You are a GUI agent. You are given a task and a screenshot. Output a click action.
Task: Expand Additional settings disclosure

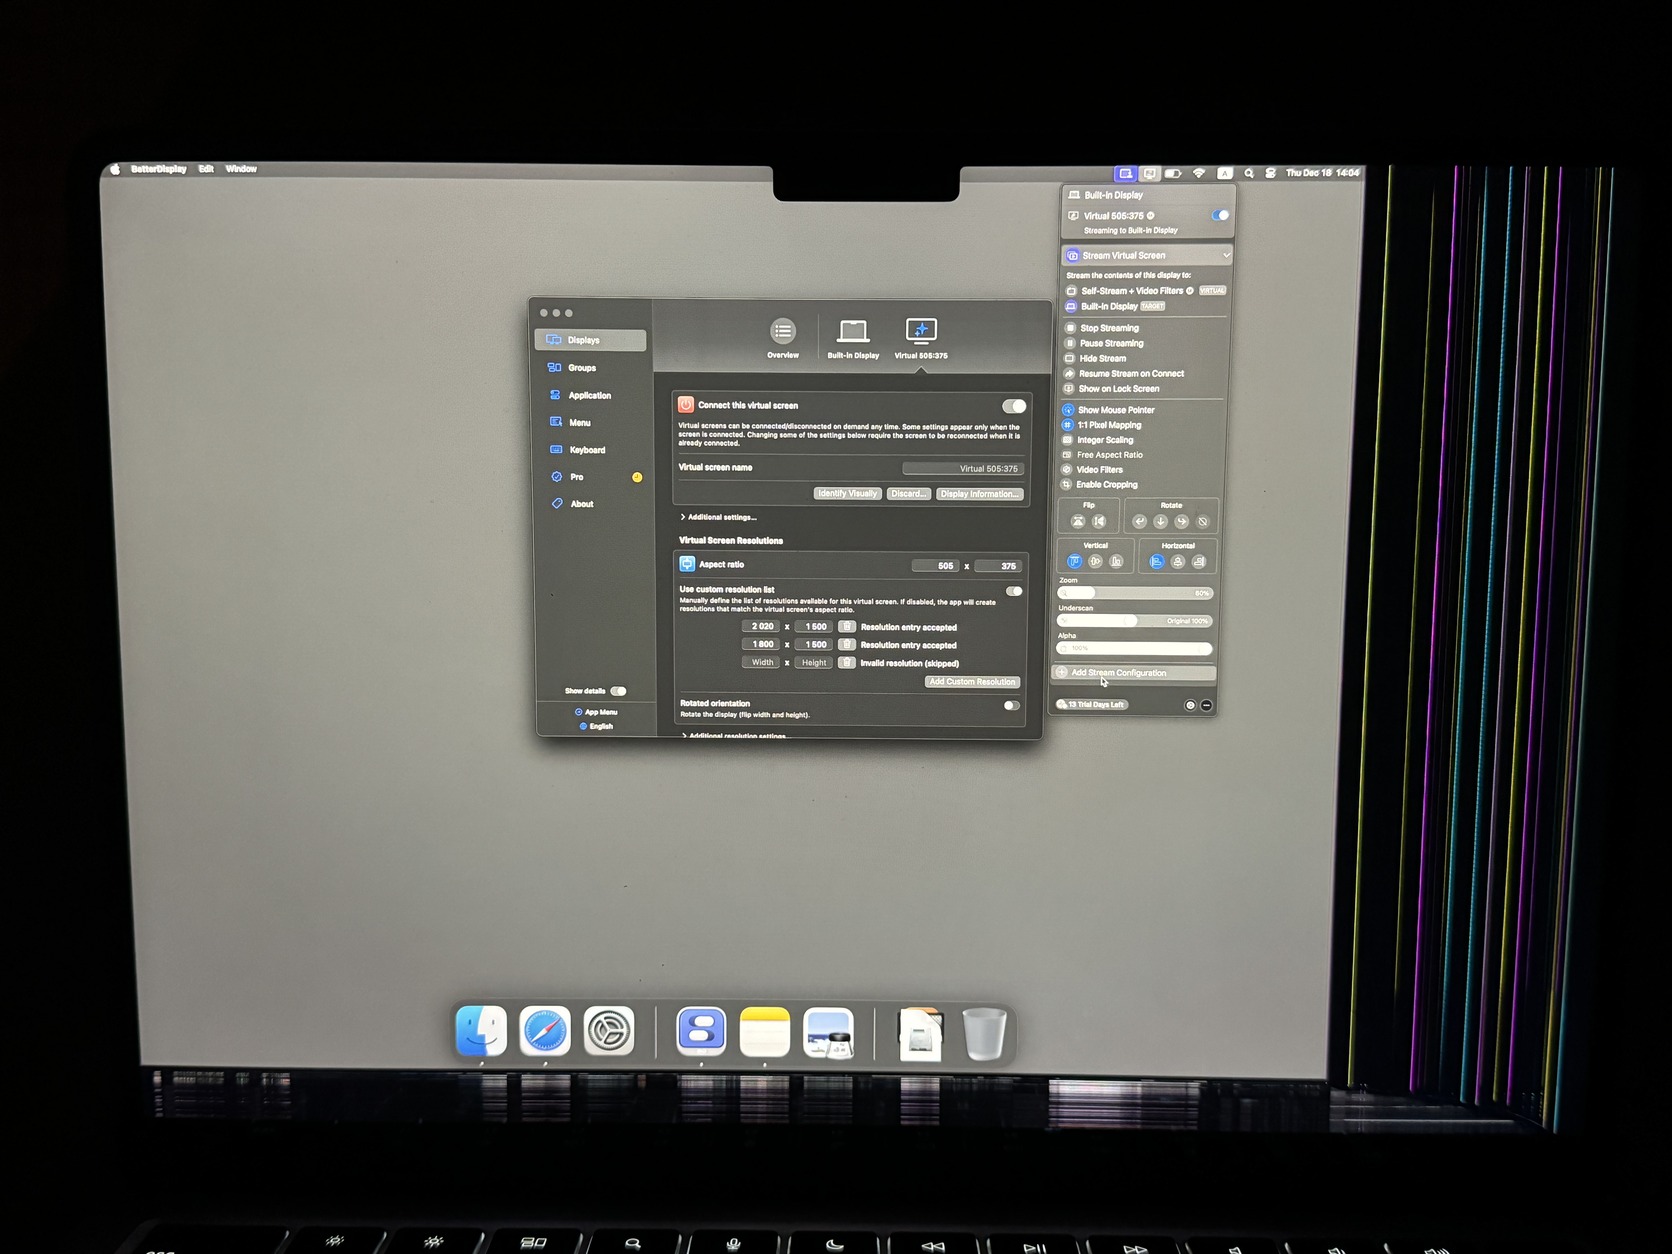click(x=718, y=517)
